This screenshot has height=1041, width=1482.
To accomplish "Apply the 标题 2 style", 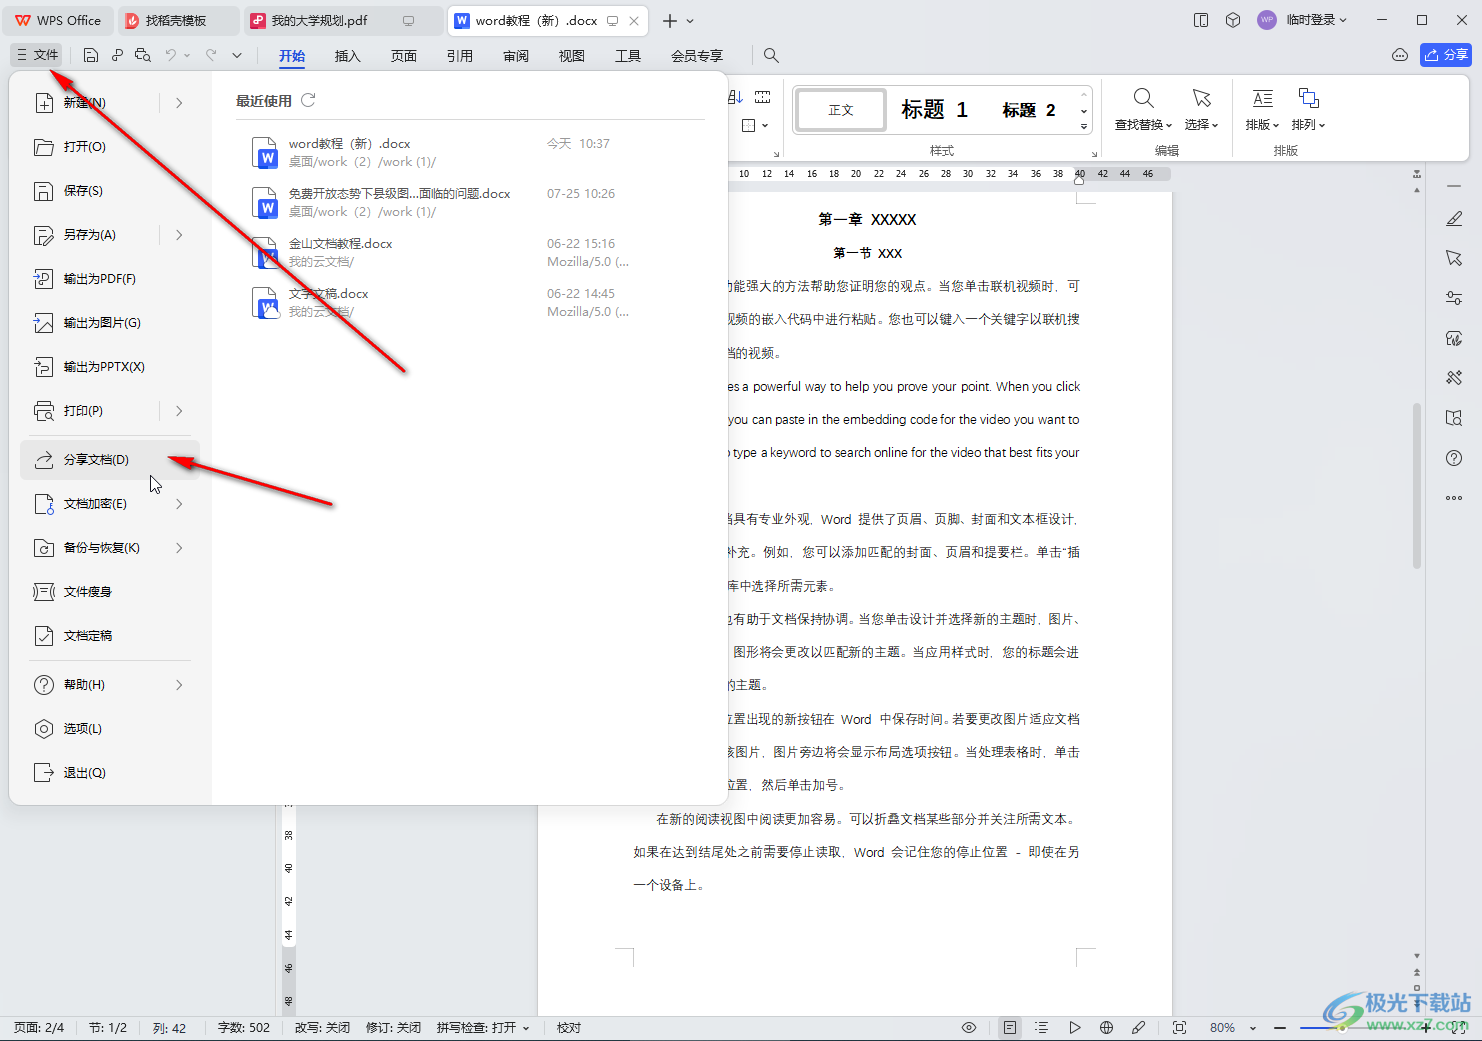I will [x=1029, y=110].
